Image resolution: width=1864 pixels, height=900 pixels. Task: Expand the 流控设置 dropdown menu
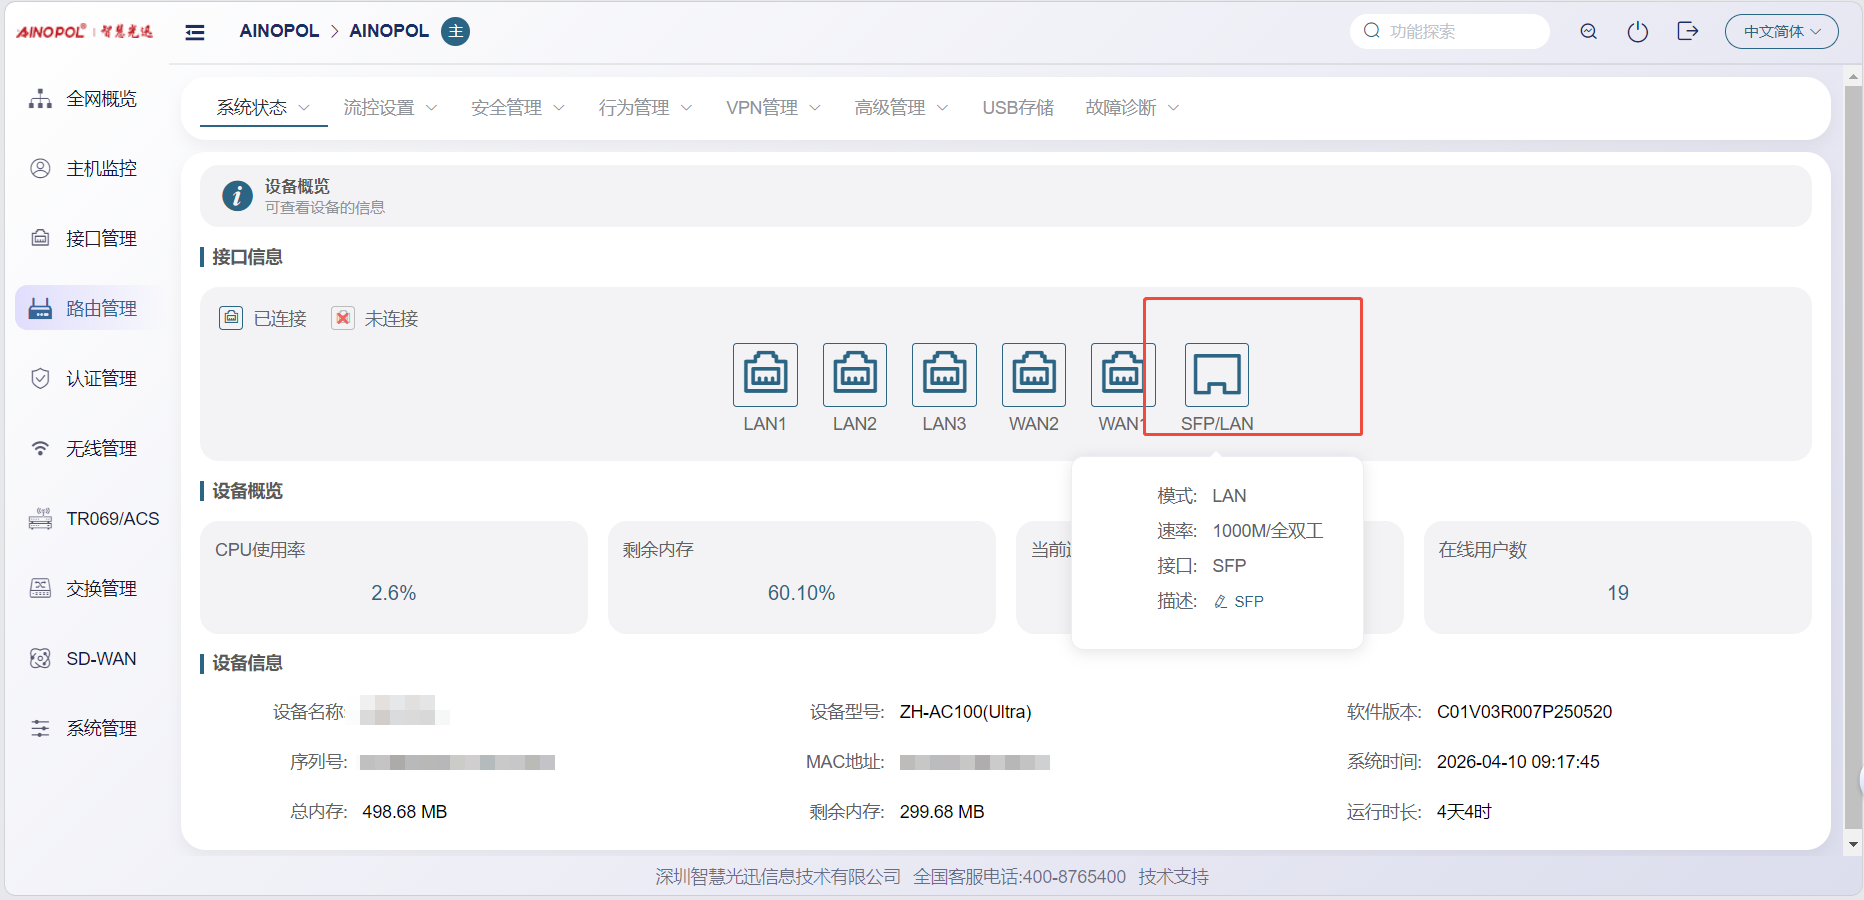[390, 108]
